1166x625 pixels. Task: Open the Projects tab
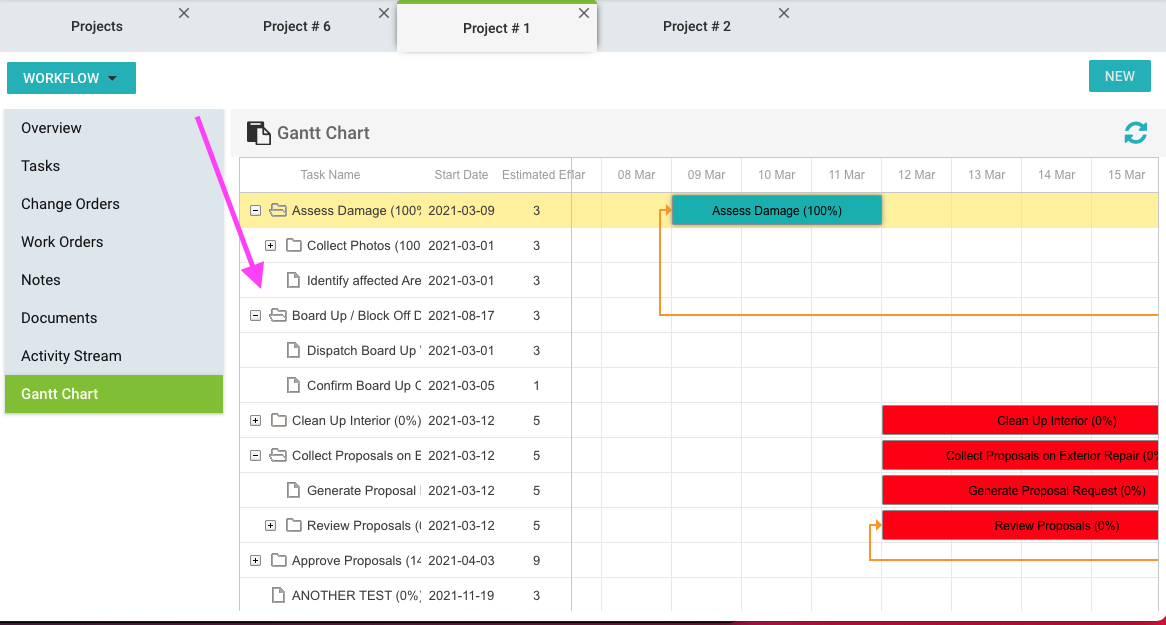(96, 26)
